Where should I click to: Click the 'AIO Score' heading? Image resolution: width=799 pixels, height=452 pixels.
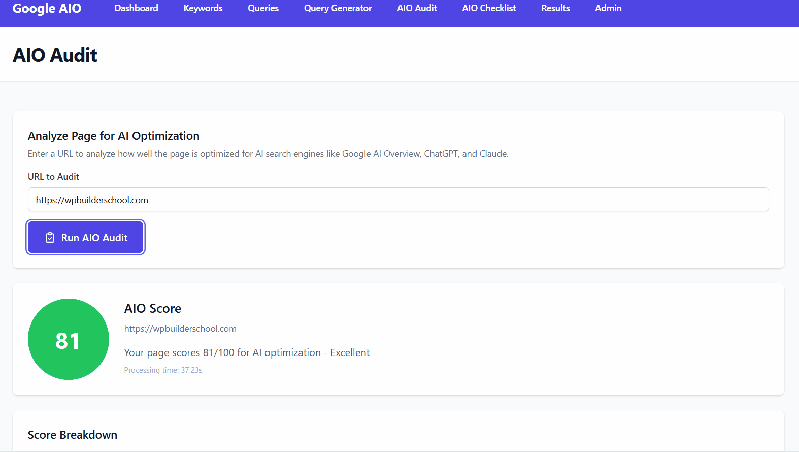[x=152, y=308]
